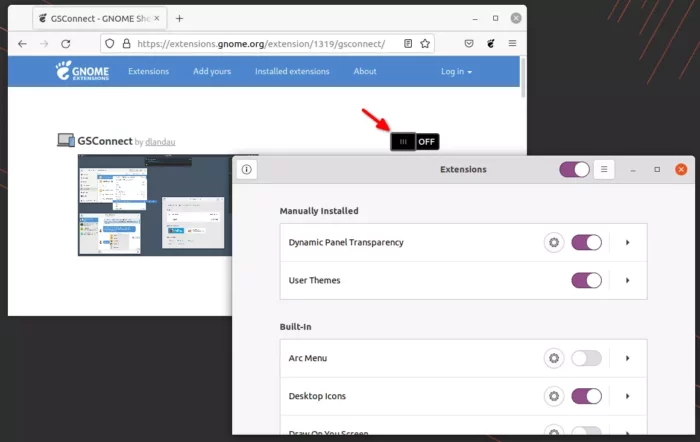Disable Dynamic Panel Transparency extension
This screenshot has width=700, height=442.
(587, 242)
